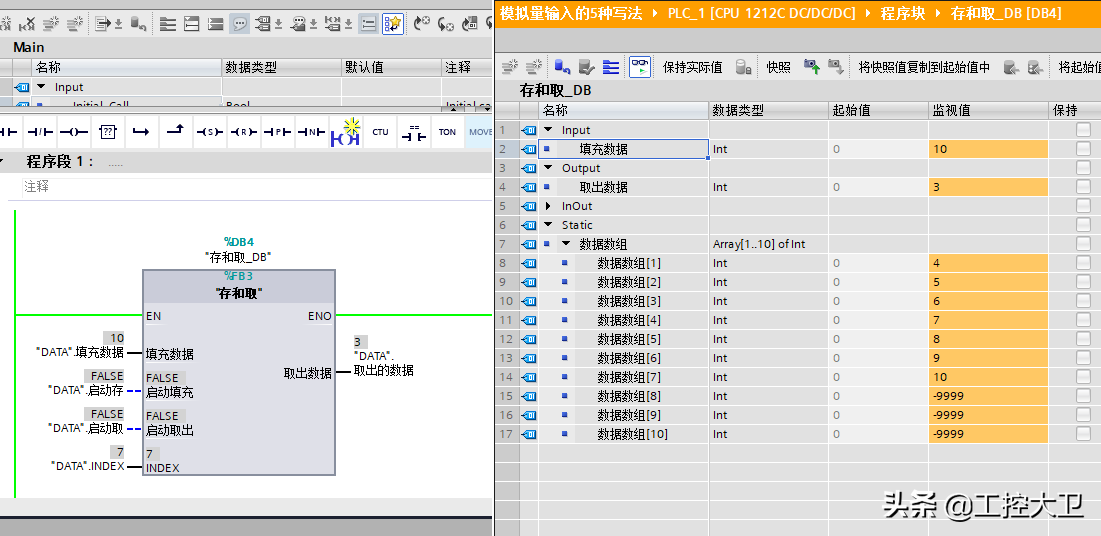The image size is (1101, 536).
Task: Click the database undo icon in DB toolbar
Action: pyautogui.click(x=562, y=67)
